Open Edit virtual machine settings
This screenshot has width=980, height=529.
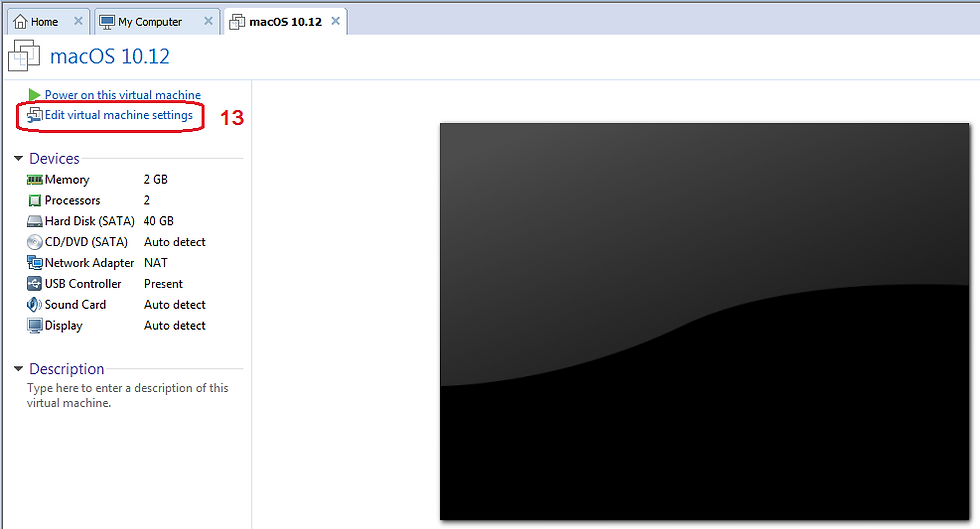coord(119,115)
